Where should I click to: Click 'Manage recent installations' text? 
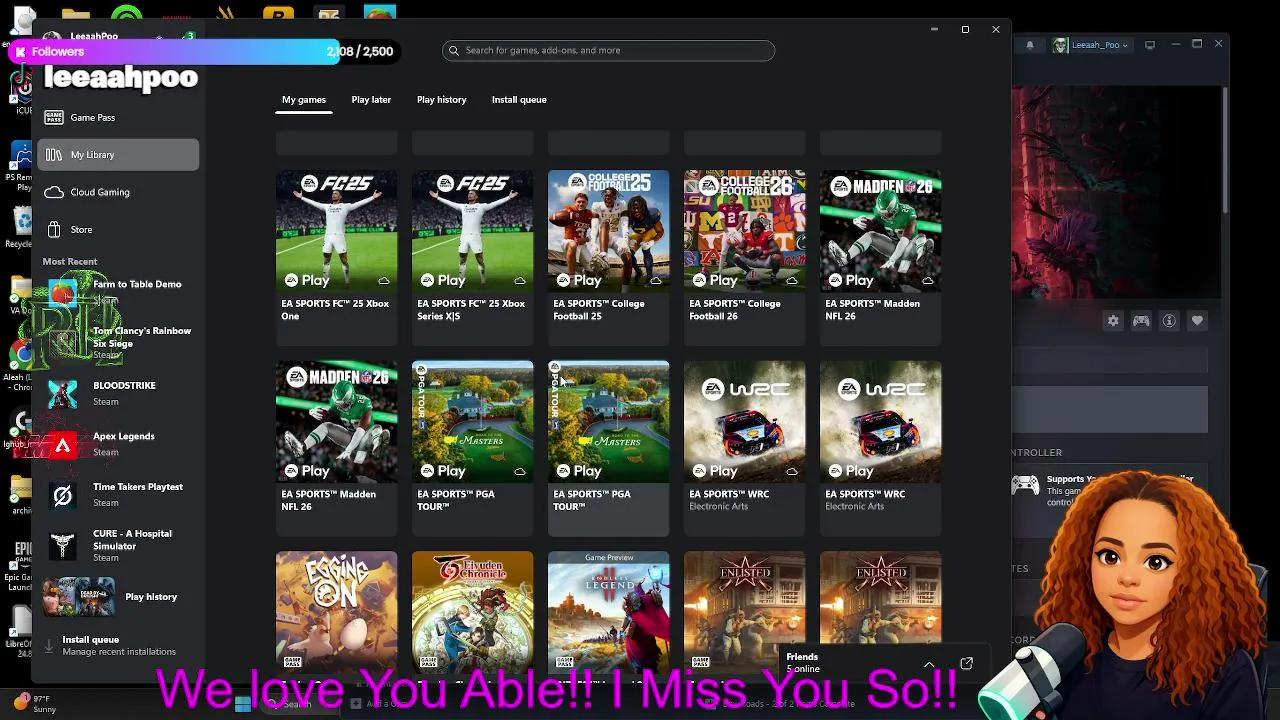119,652
